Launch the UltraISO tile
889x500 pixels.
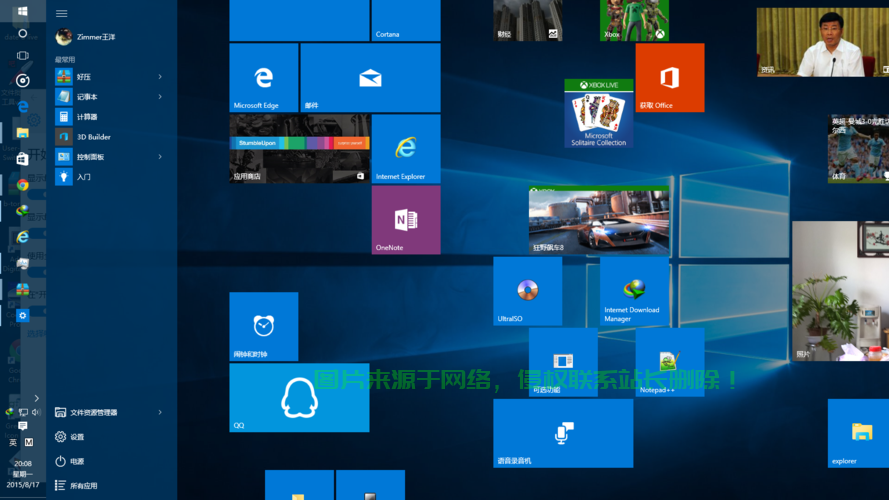click(x=528, y=291)
